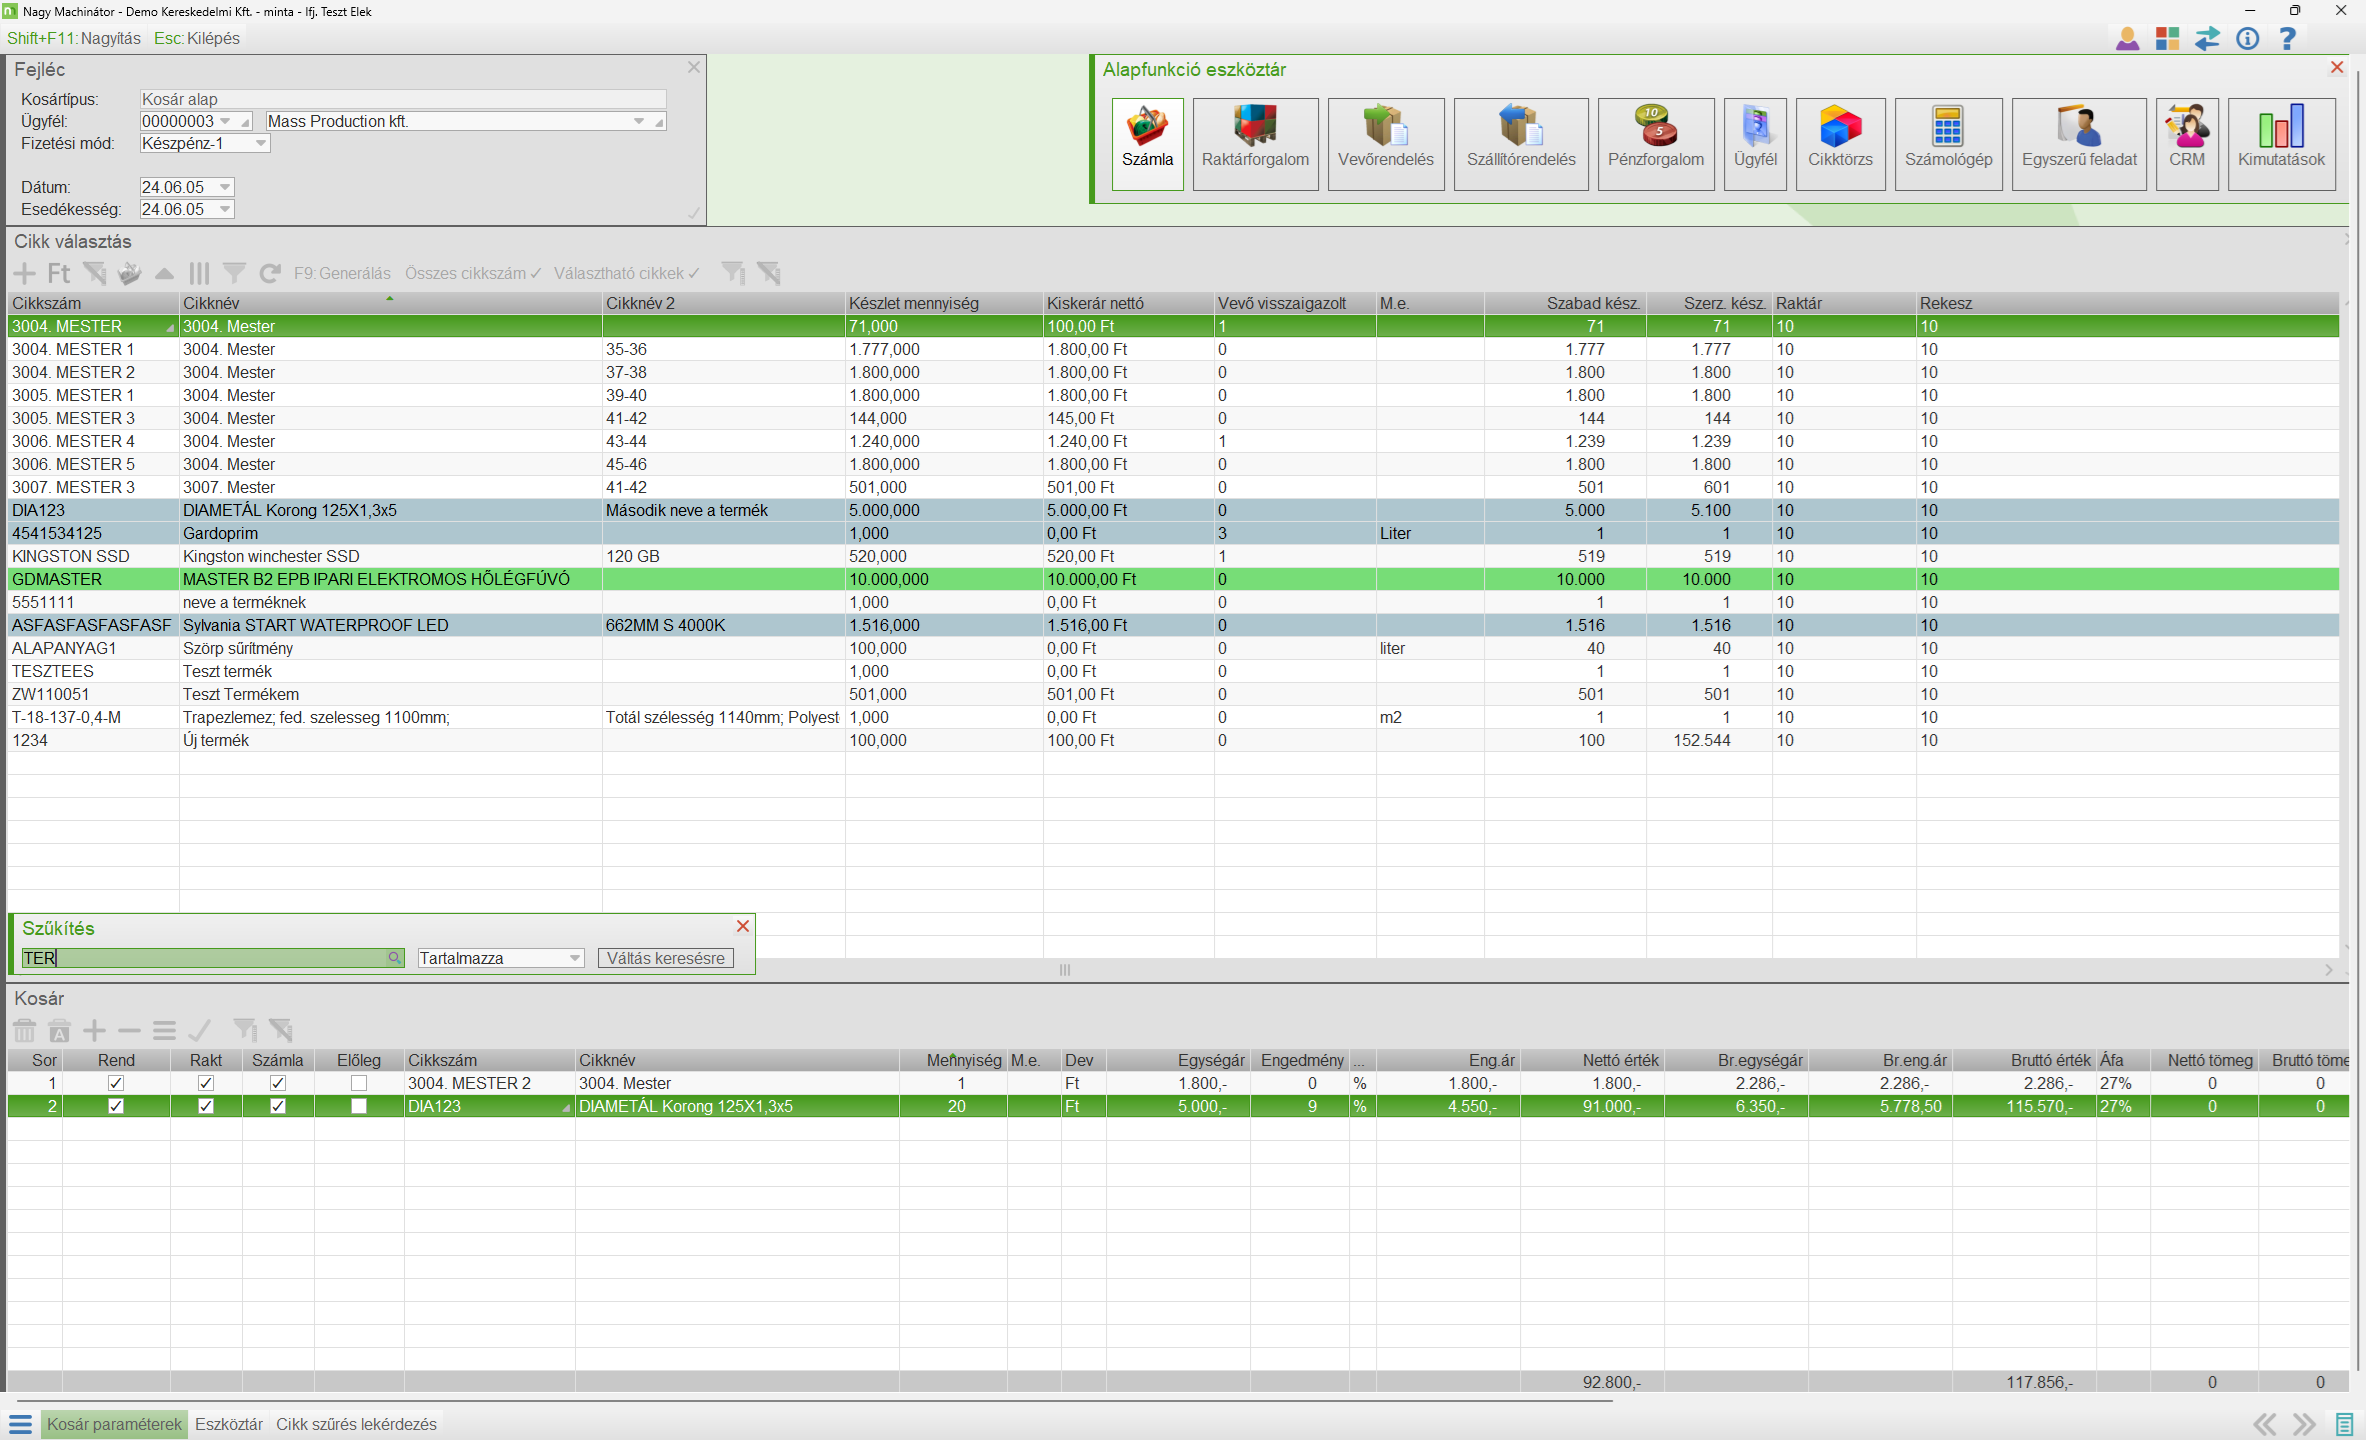Open the Cikk szűrés lekérdezés tab
The width and height of the screenshot is (2366, 1440).
pos(356,1424)
